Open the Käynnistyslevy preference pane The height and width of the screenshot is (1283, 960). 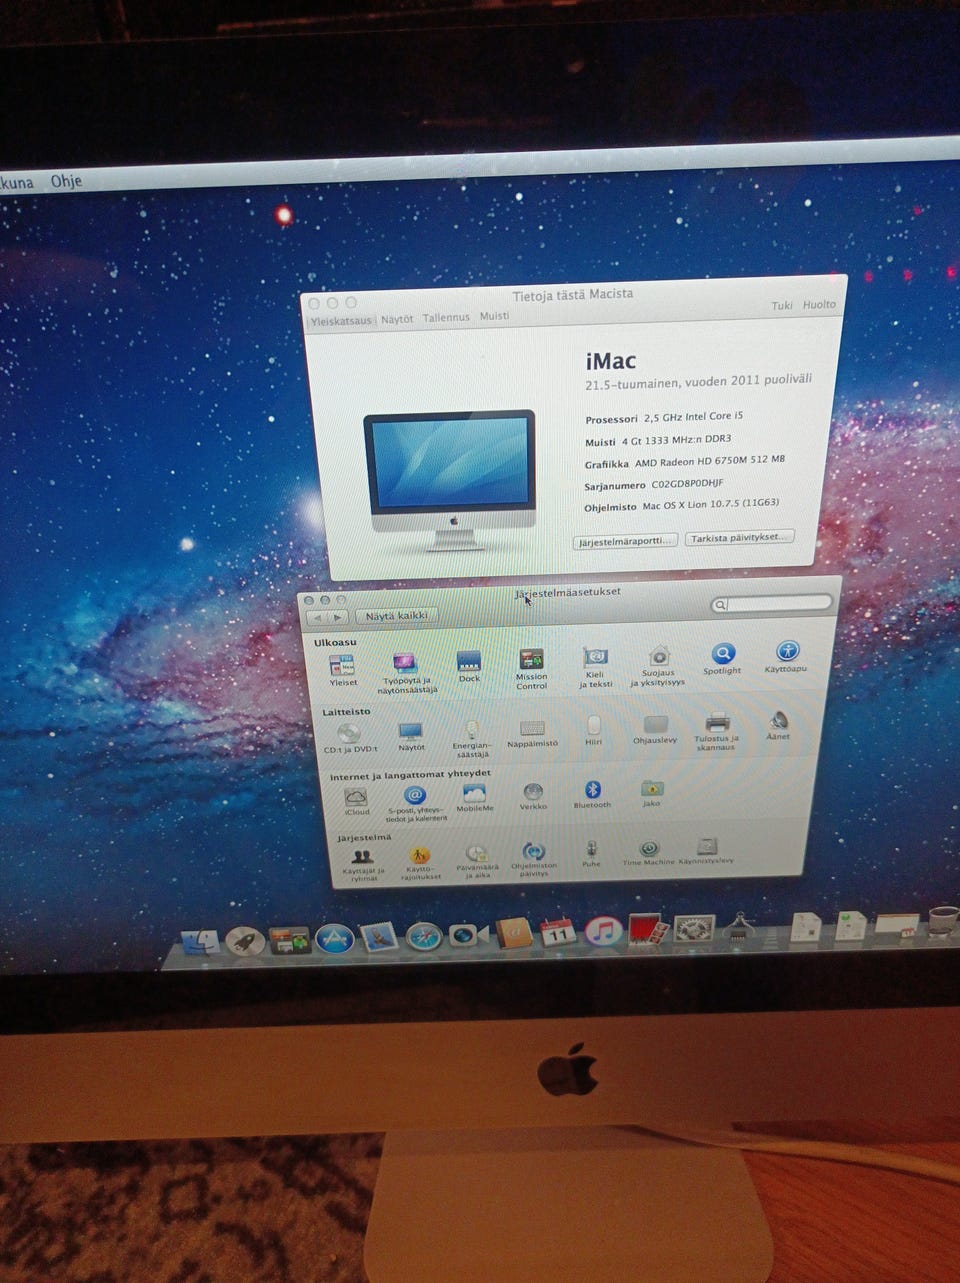point(706,850)
